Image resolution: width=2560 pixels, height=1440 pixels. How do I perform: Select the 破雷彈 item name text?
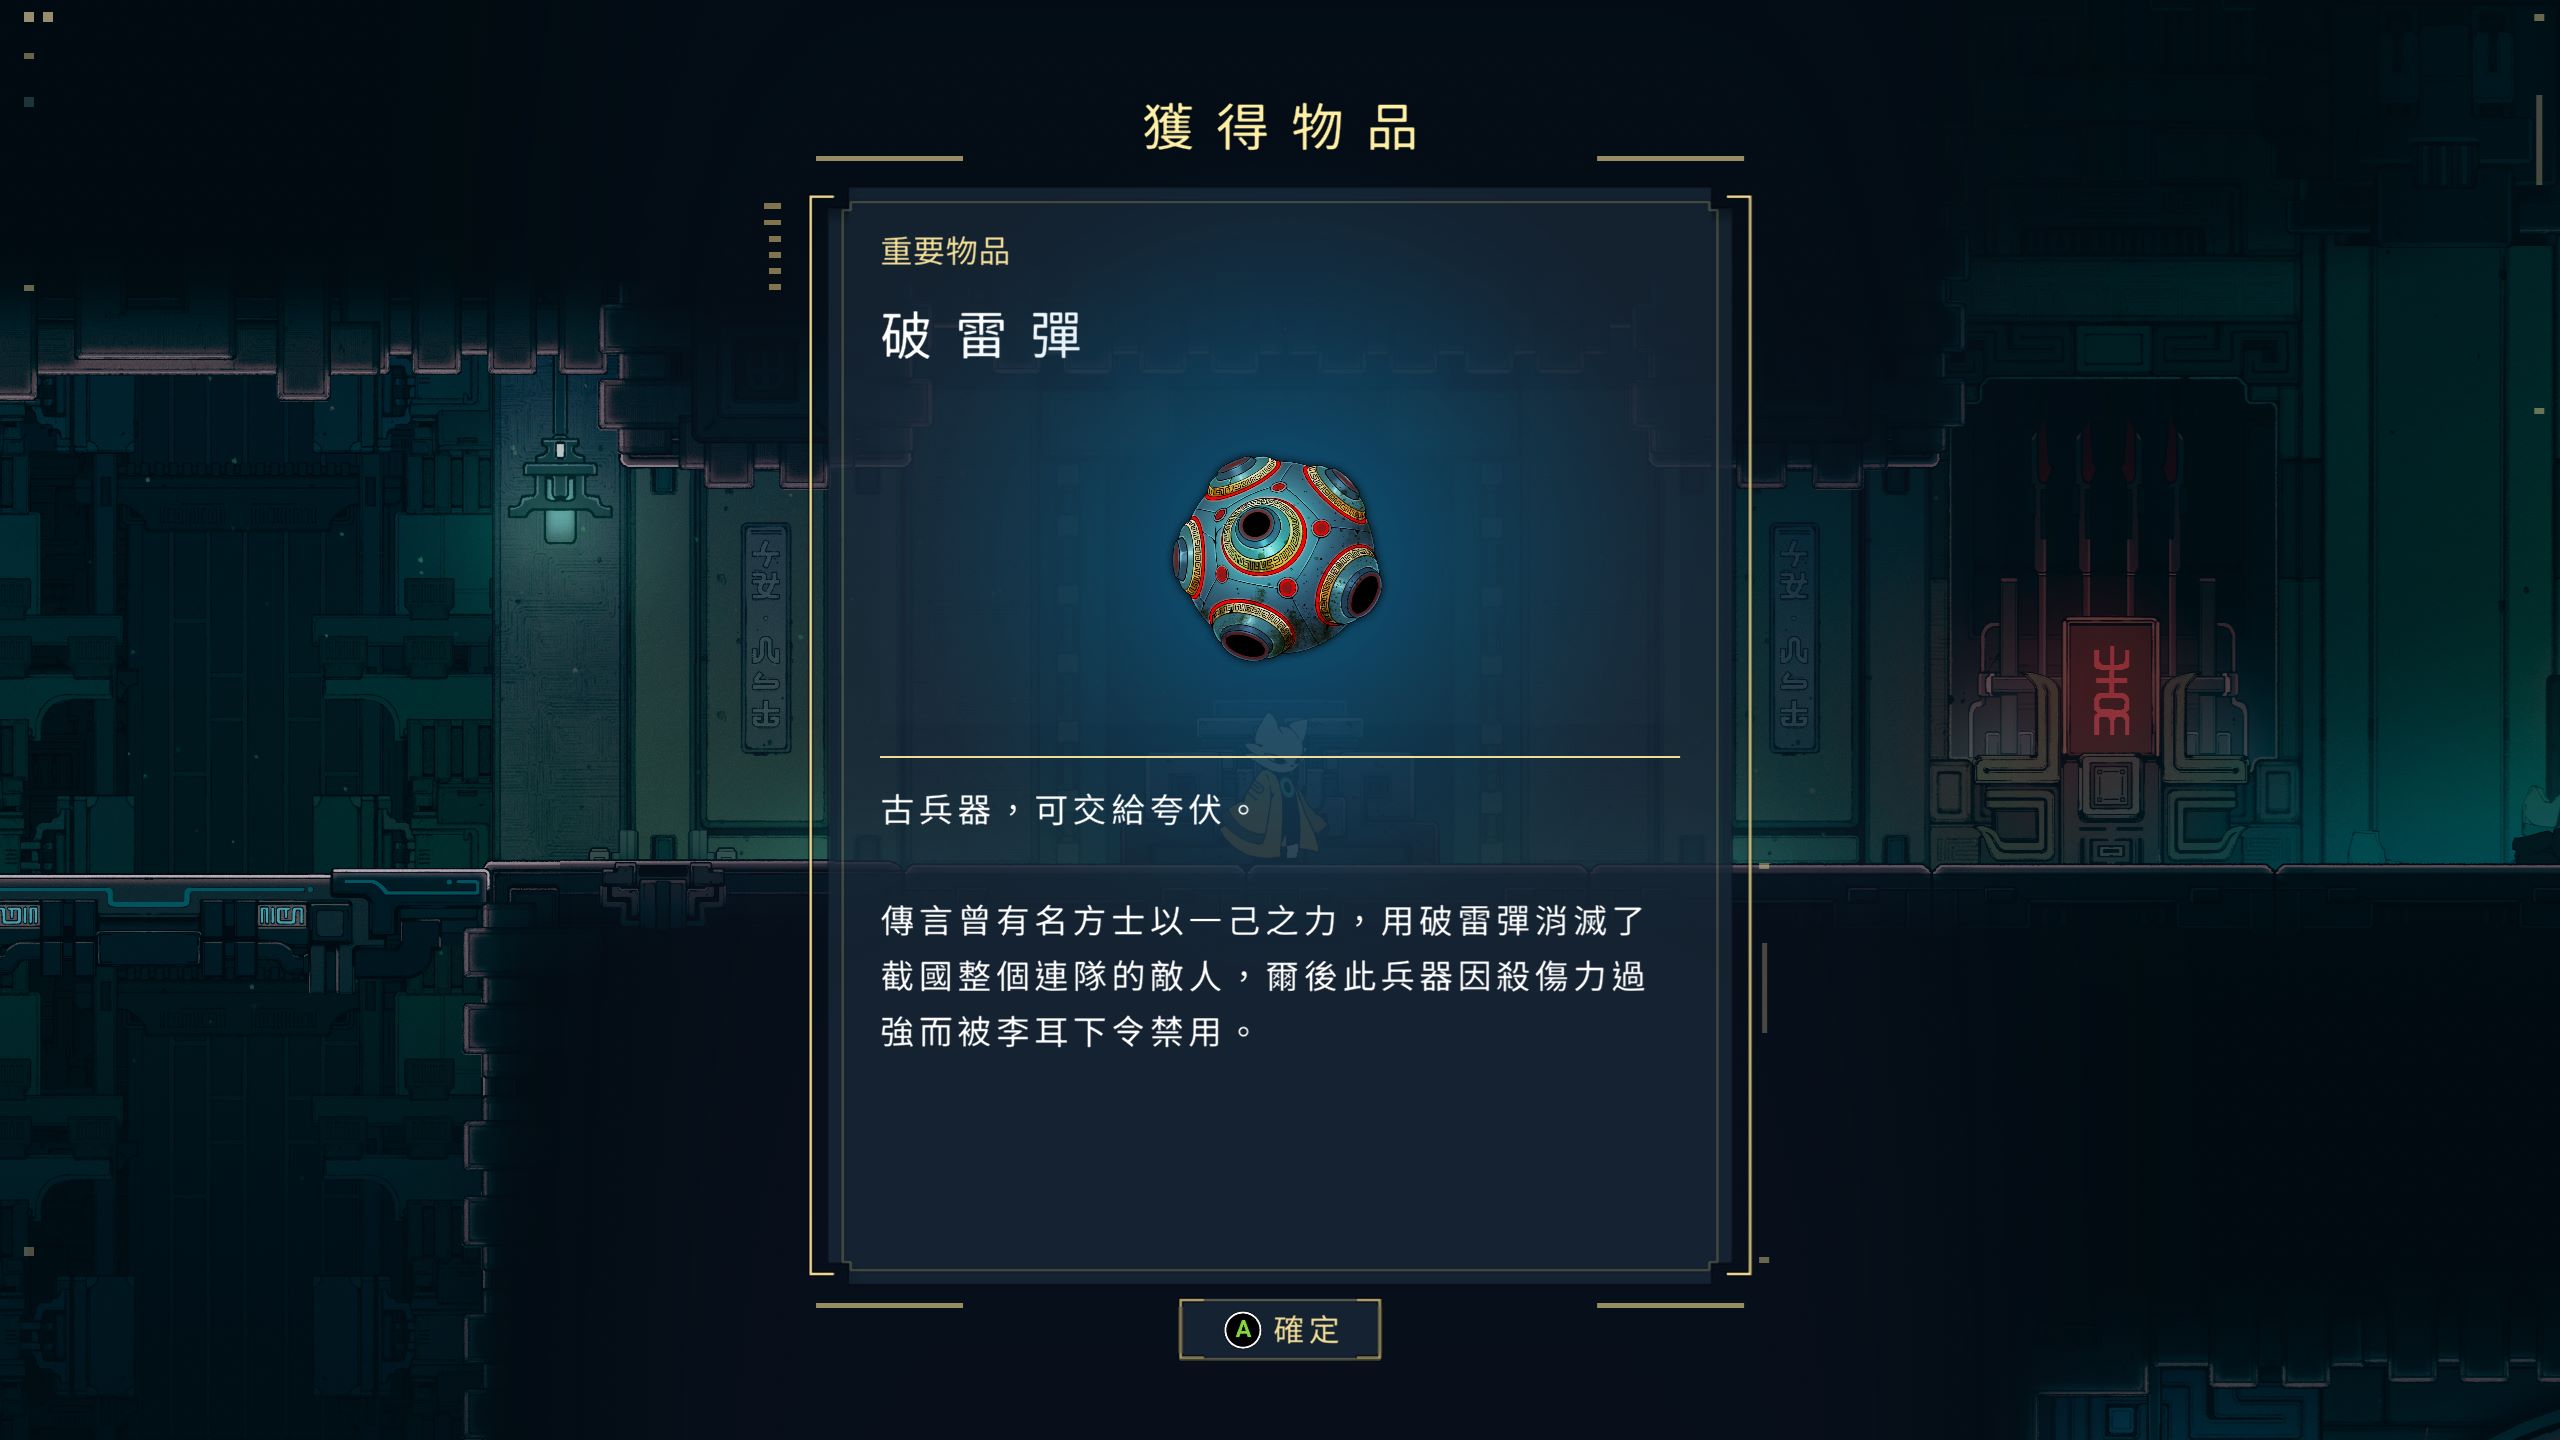click(981, 335)
